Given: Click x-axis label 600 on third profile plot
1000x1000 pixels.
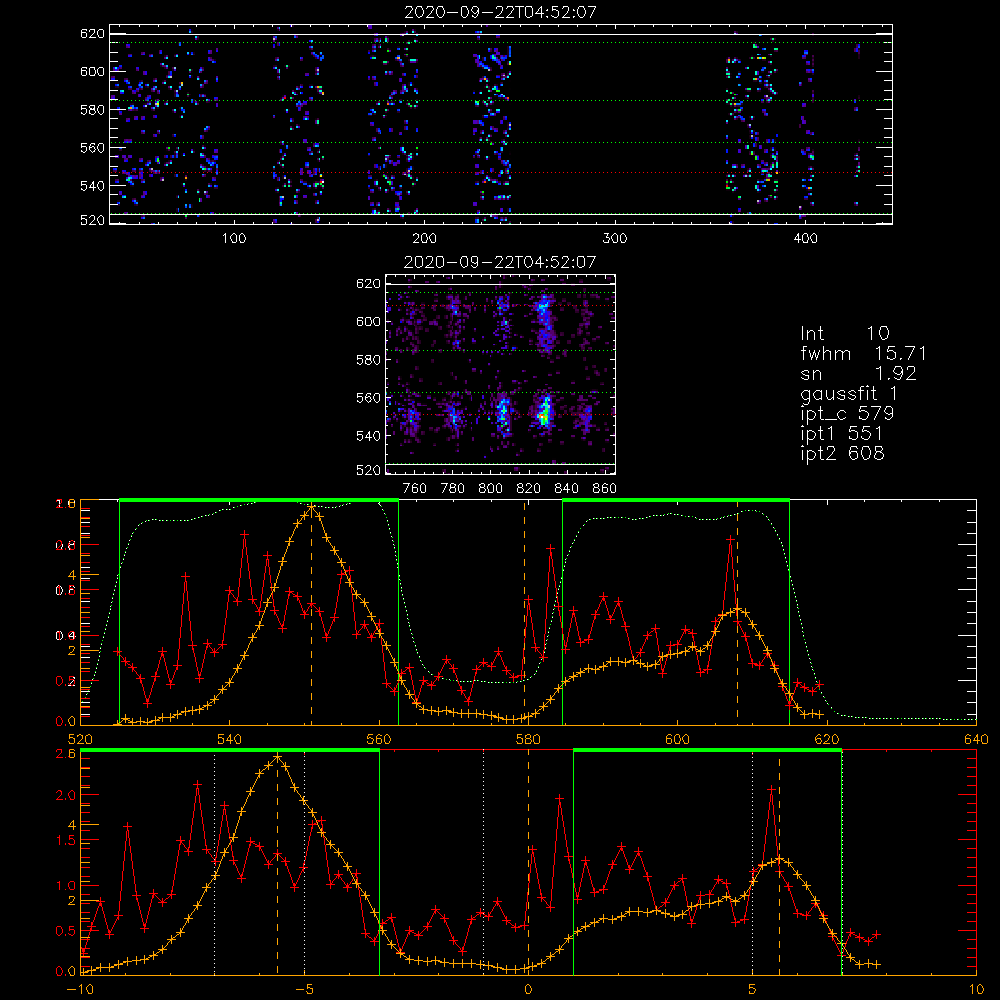Looking at the screenshot, I should click(677, 739).
